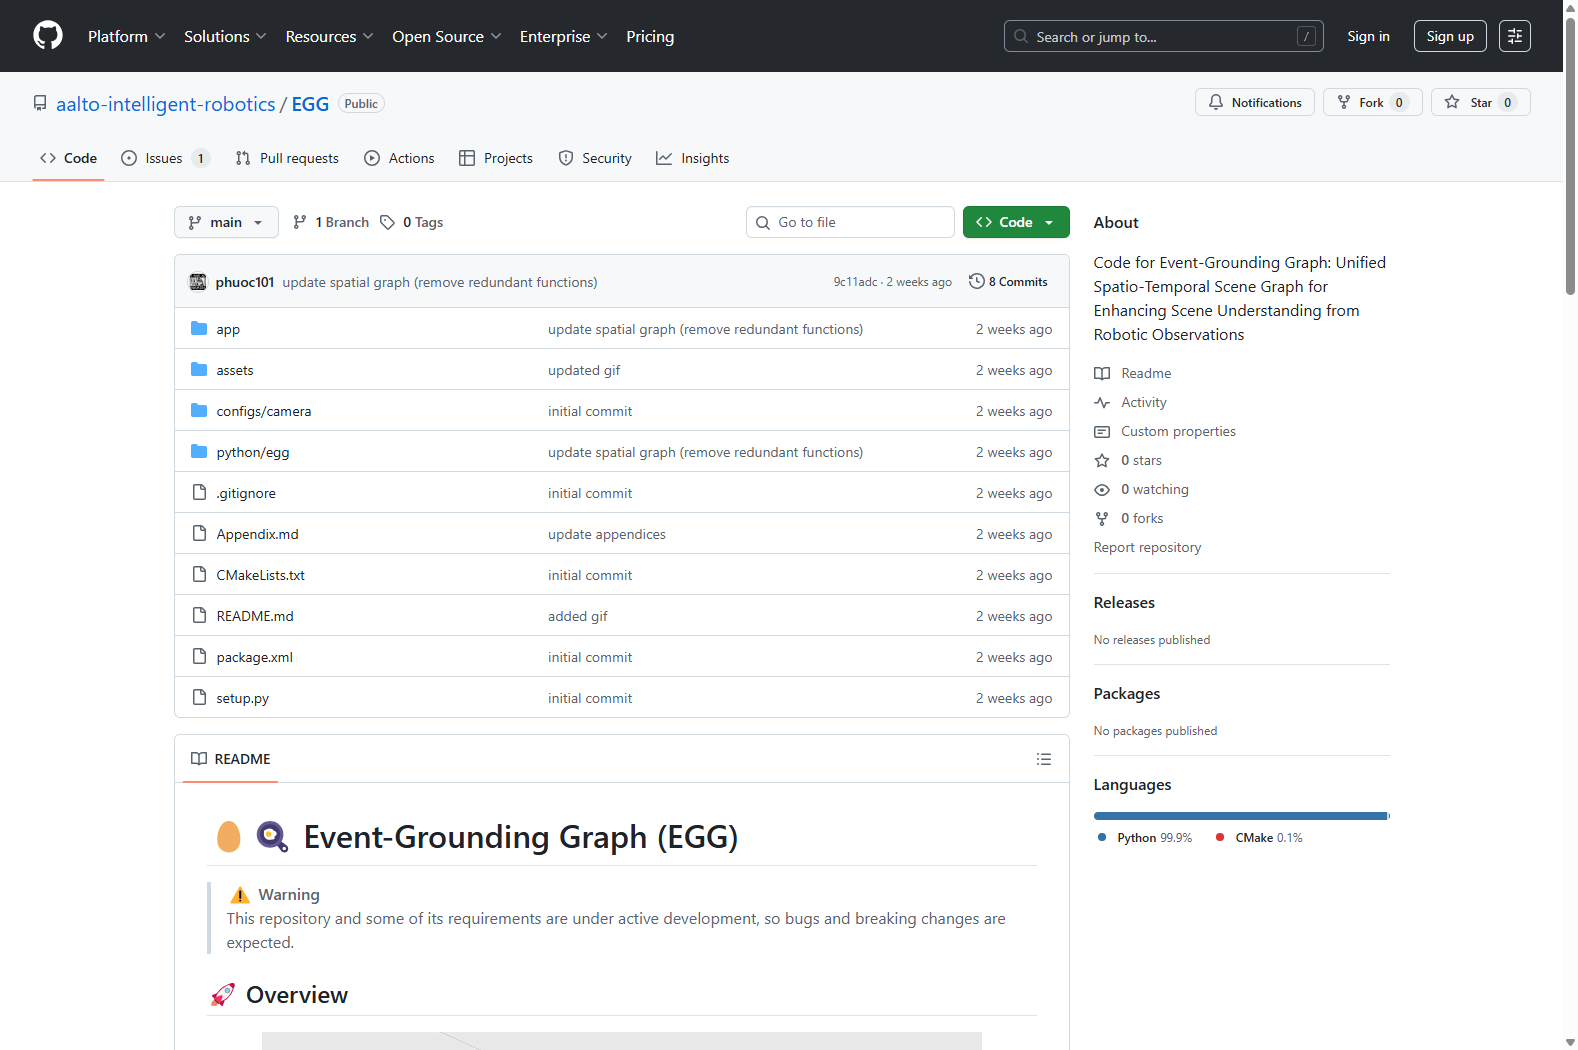Switch to the Insights tab
The image size is (1578, 1050).
tap(693, 158)
